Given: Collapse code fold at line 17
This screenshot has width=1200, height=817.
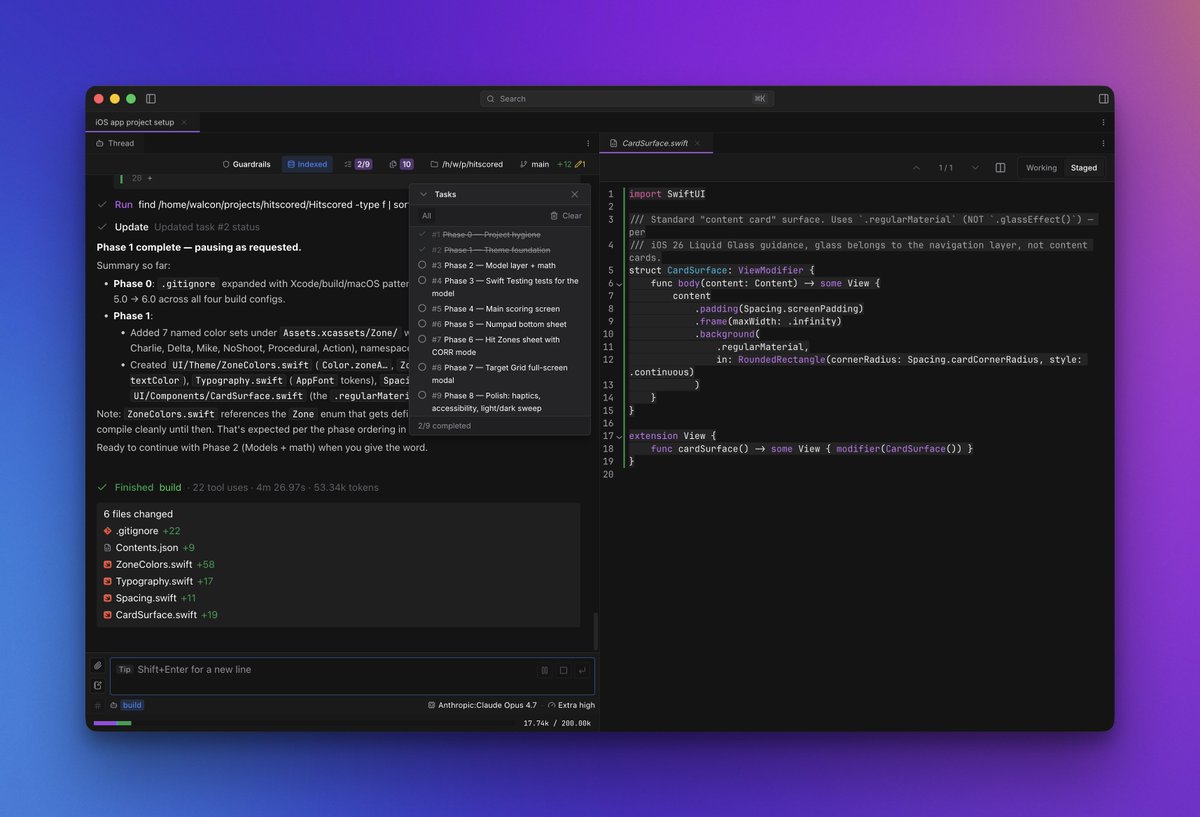Looking at the screenshot, I should pyautogui.click(x=620, y=436).
